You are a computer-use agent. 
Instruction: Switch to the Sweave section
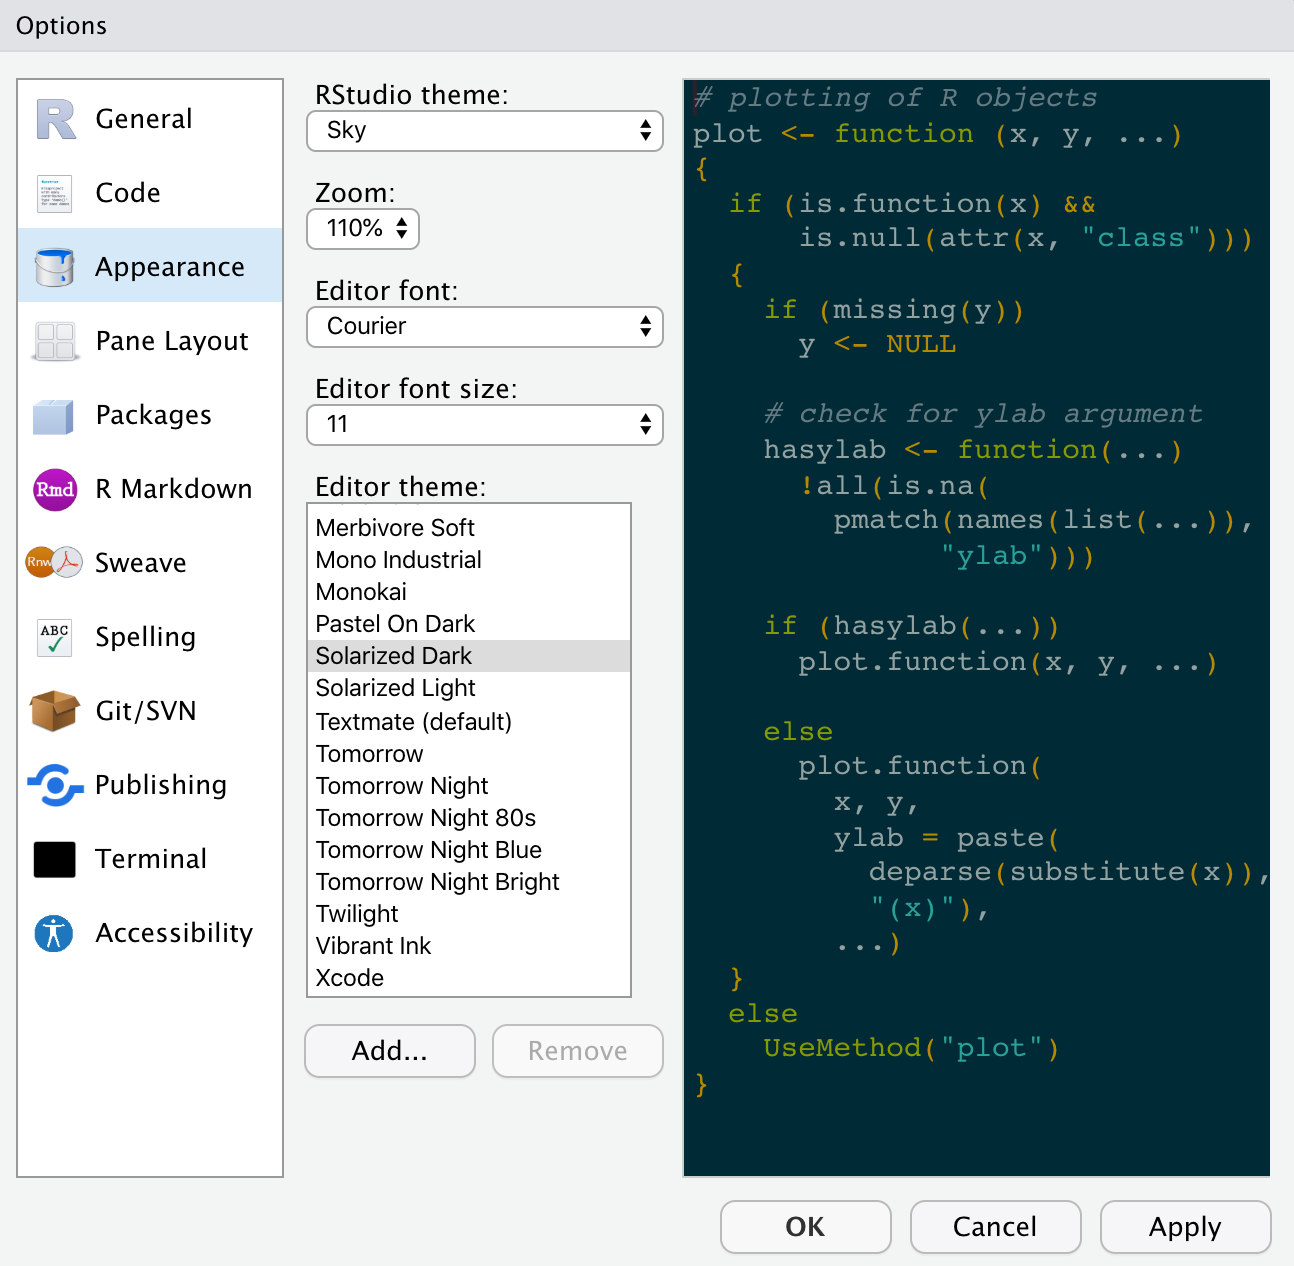click(150, 563)
